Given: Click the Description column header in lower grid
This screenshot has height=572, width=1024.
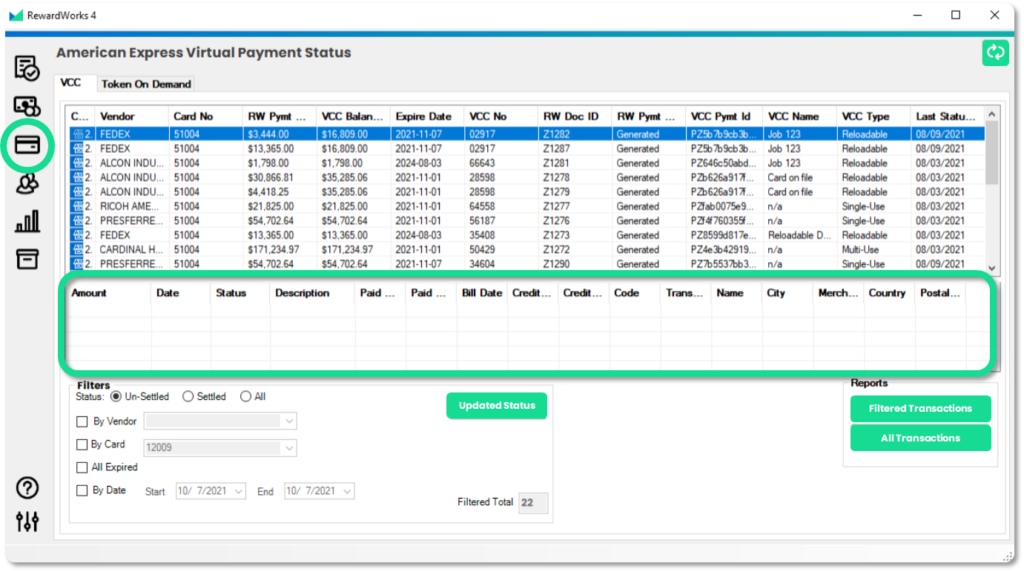Looking at the screenshot, I should coord(312,293).
